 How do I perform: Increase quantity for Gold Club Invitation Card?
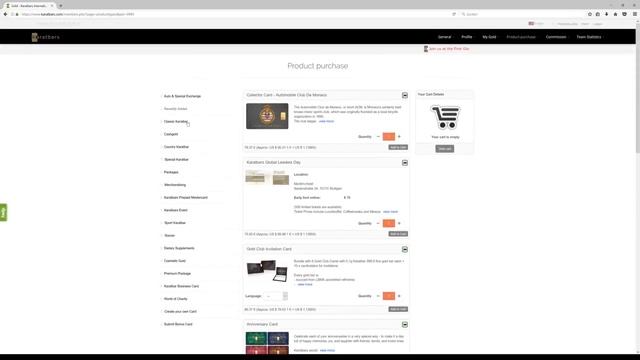pyautogui.click(x=399, y=296)
